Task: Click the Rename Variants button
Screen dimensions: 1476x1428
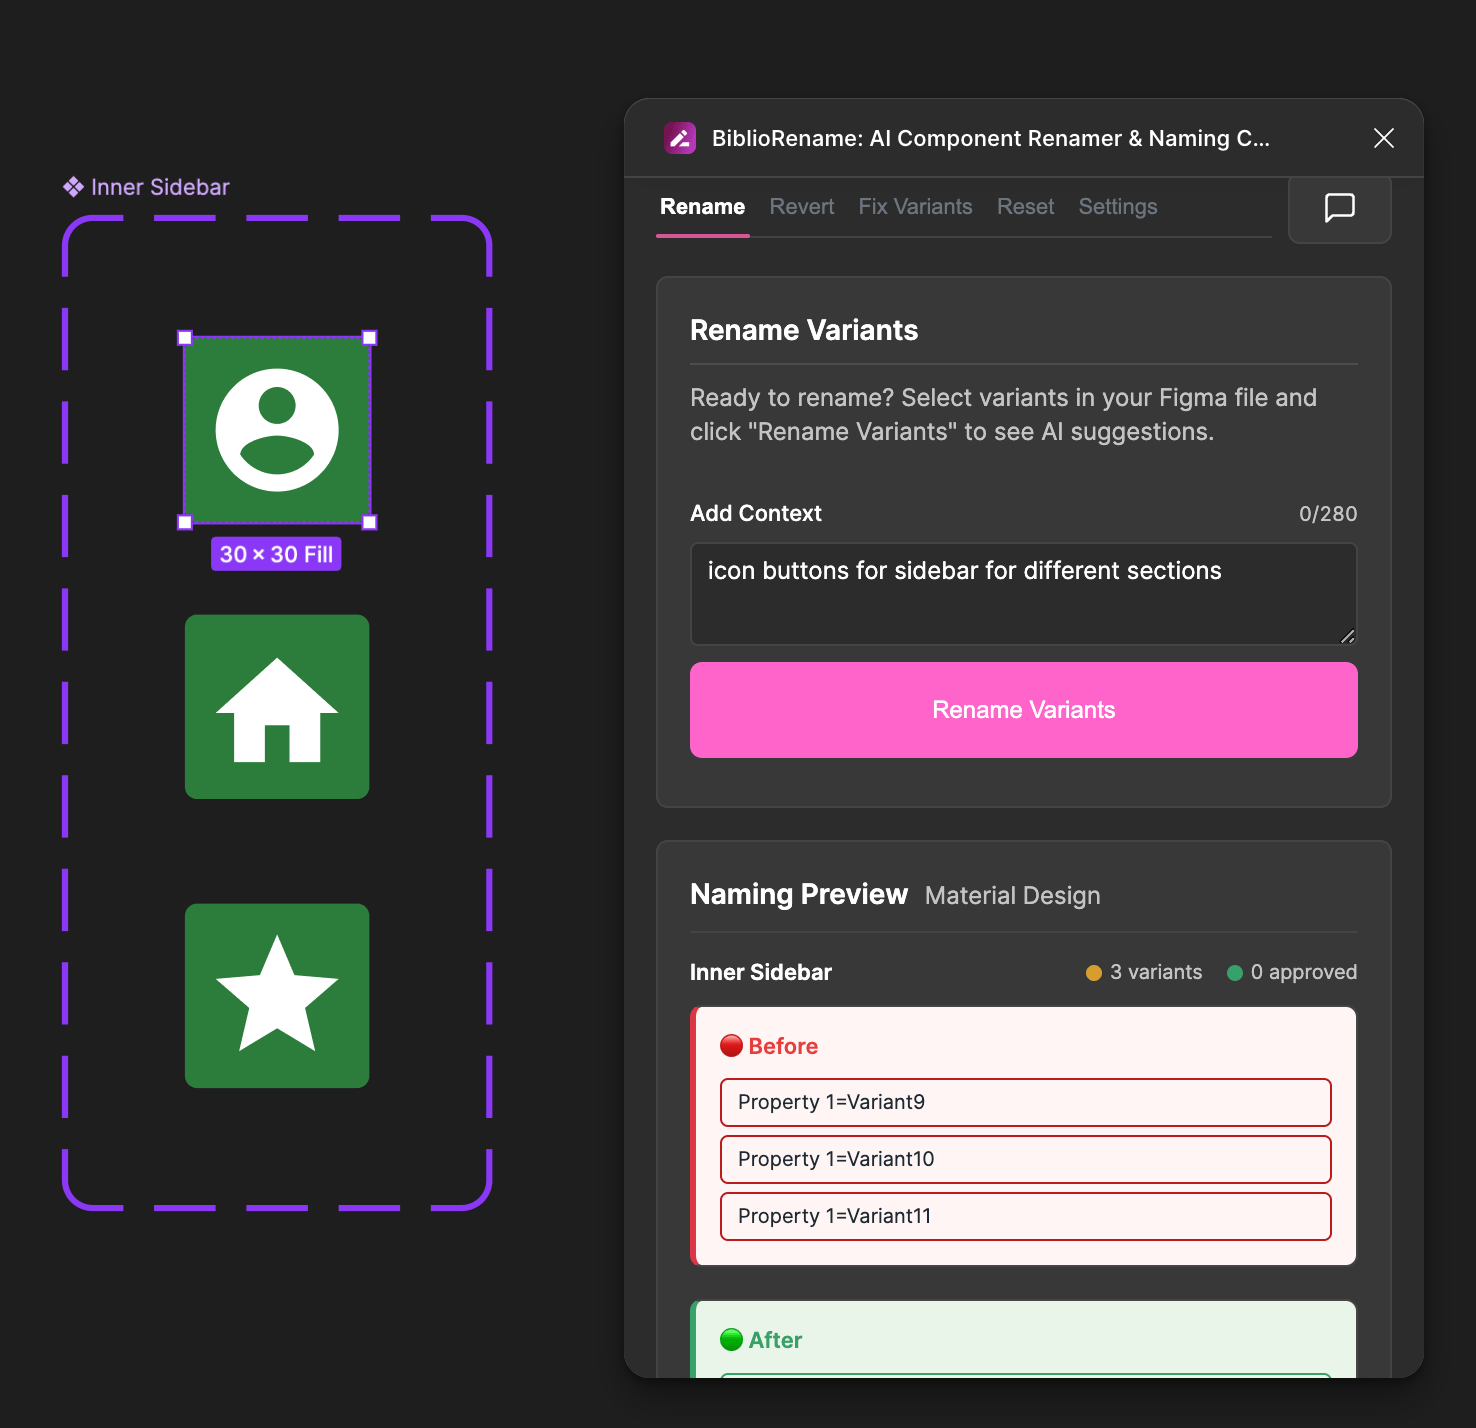Action: (1023, 710)
